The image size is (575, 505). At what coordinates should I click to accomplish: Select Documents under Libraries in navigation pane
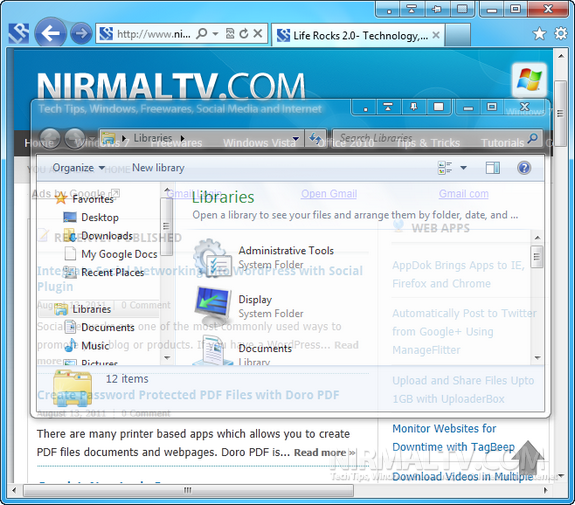99,327
